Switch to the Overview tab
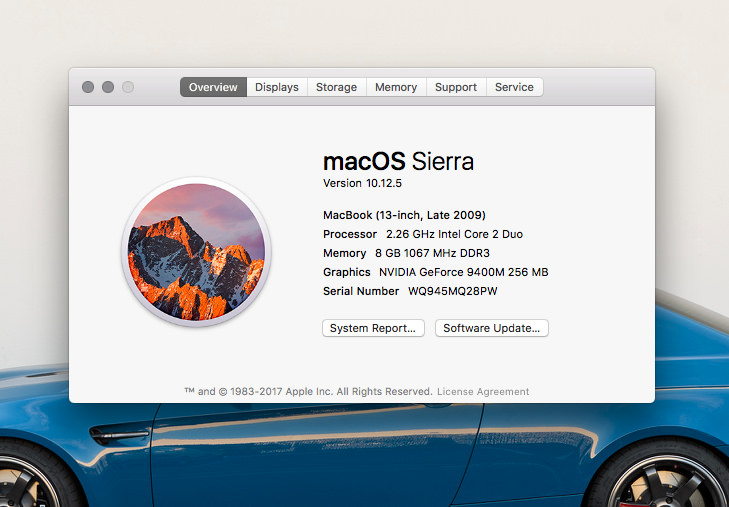 coord(213,87)
